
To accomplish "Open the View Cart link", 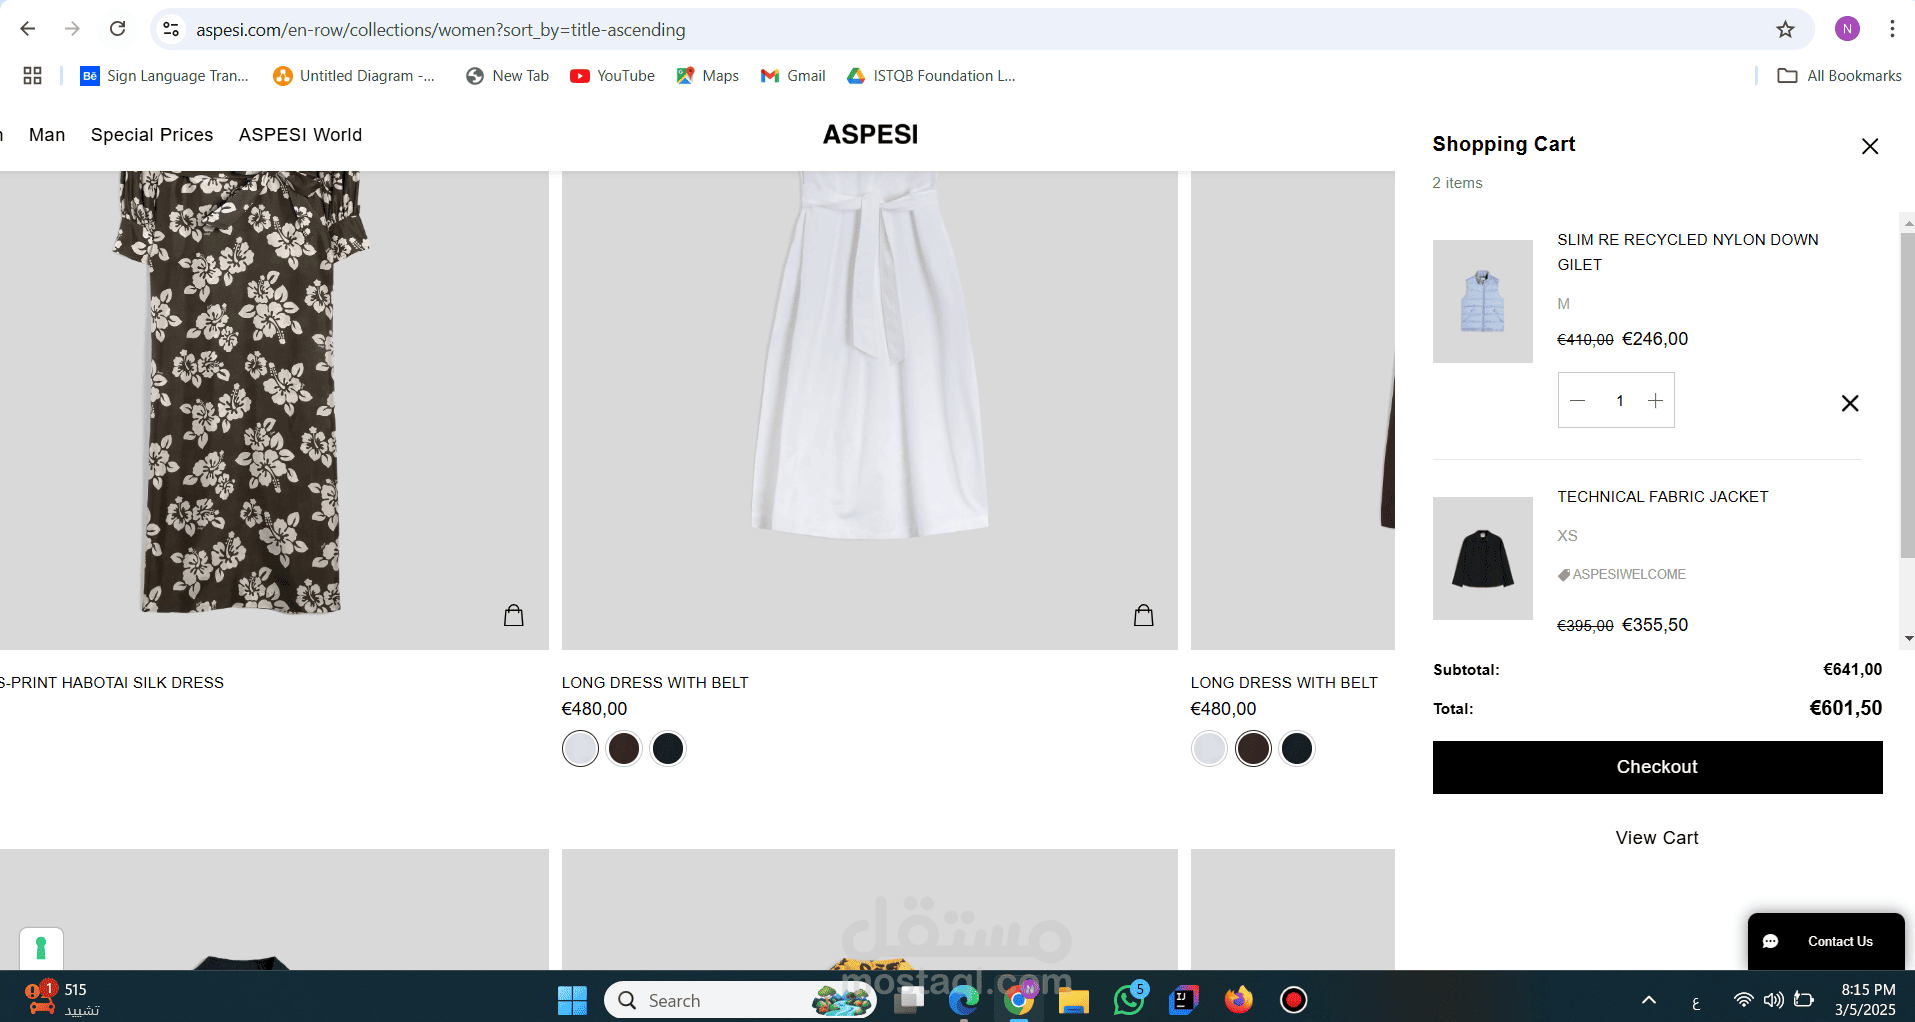I will click(x=1657, y=838).
